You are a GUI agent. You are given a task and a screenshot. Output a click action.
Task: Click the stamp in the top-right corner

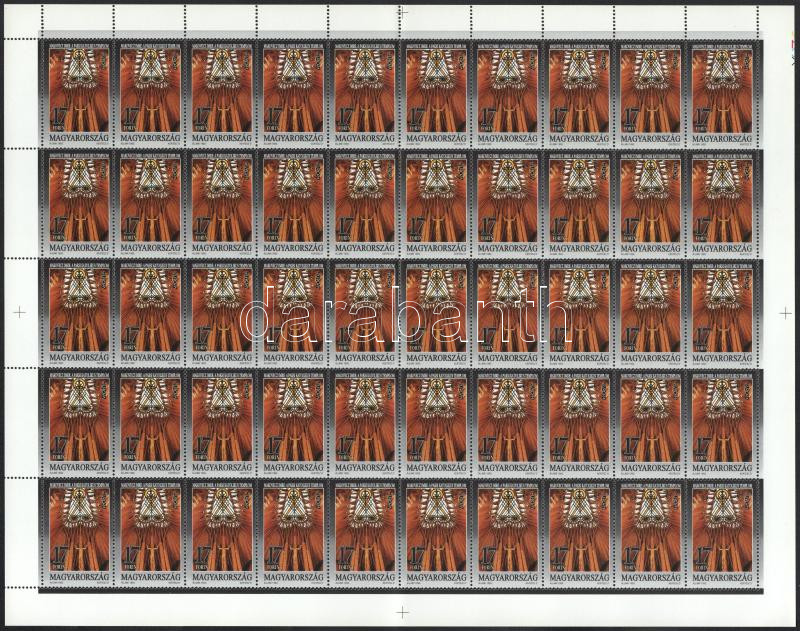pyautogui.click(x=721, y=92)
